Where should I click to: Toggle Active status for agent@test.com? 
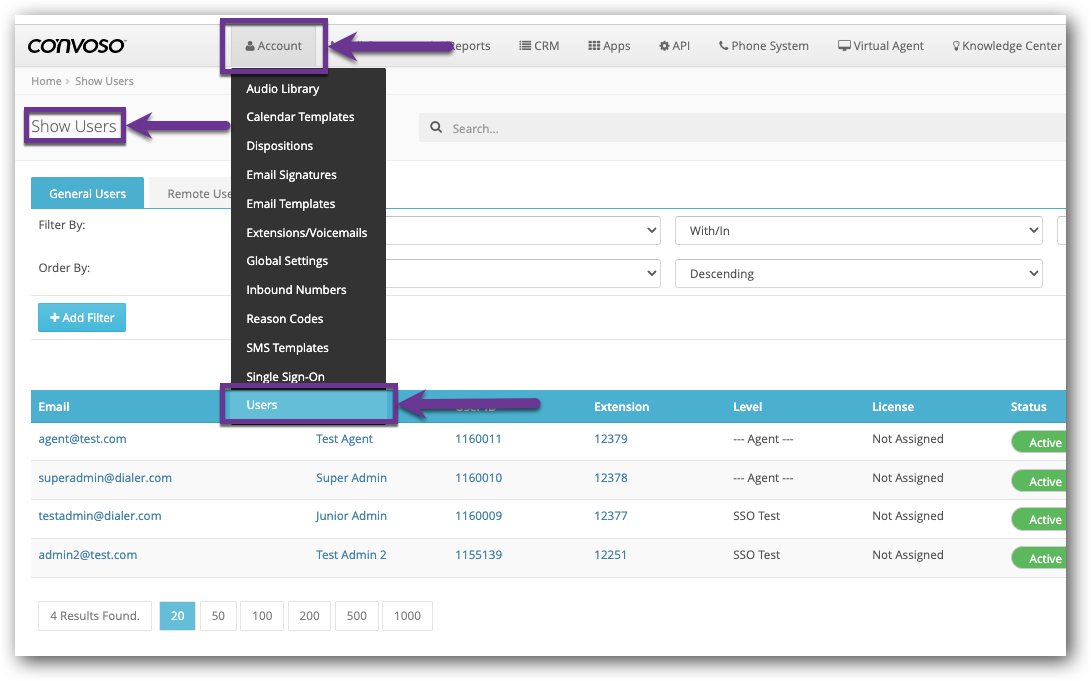[1040, 443]
